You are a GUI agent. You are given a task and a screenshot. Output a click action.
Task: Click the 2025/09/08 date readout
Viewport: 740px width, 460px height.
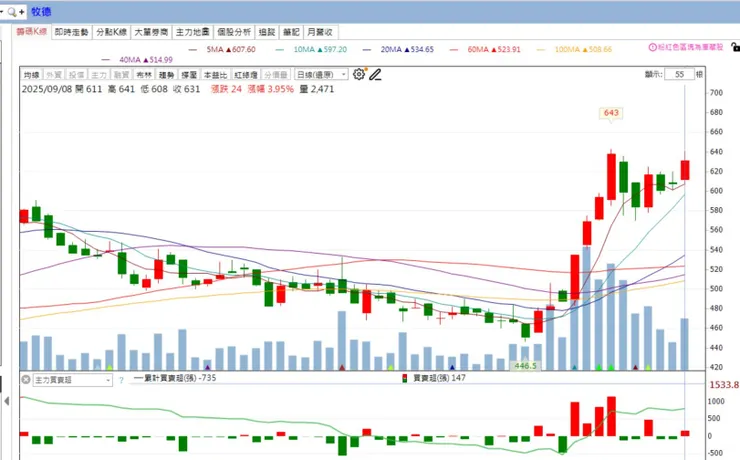coord(46,89)
